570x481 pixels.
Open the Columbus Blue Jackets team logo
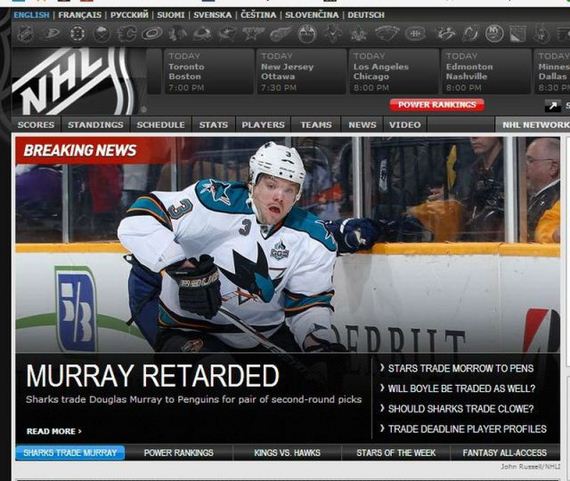coord(227,34)
